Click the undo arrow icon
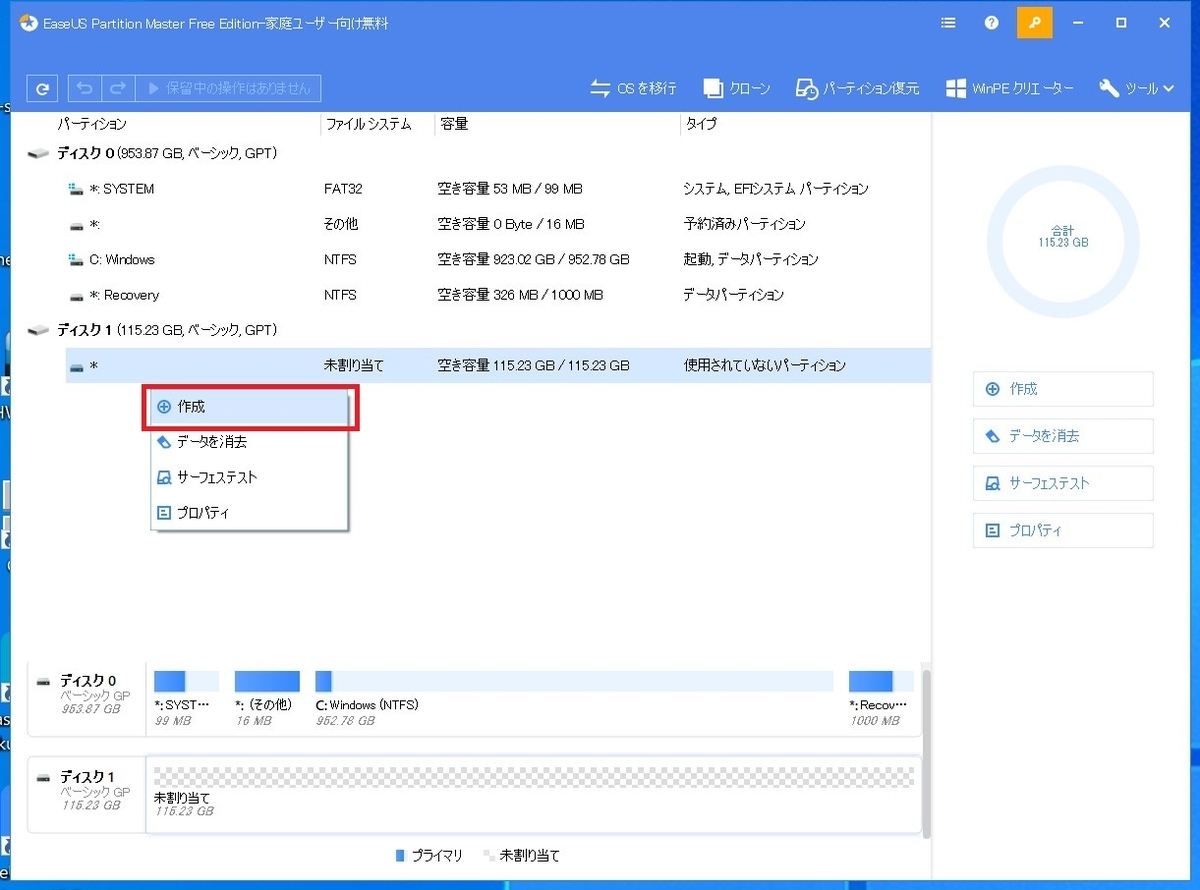This screenshot has width=1200, height=890. point(85,88)
